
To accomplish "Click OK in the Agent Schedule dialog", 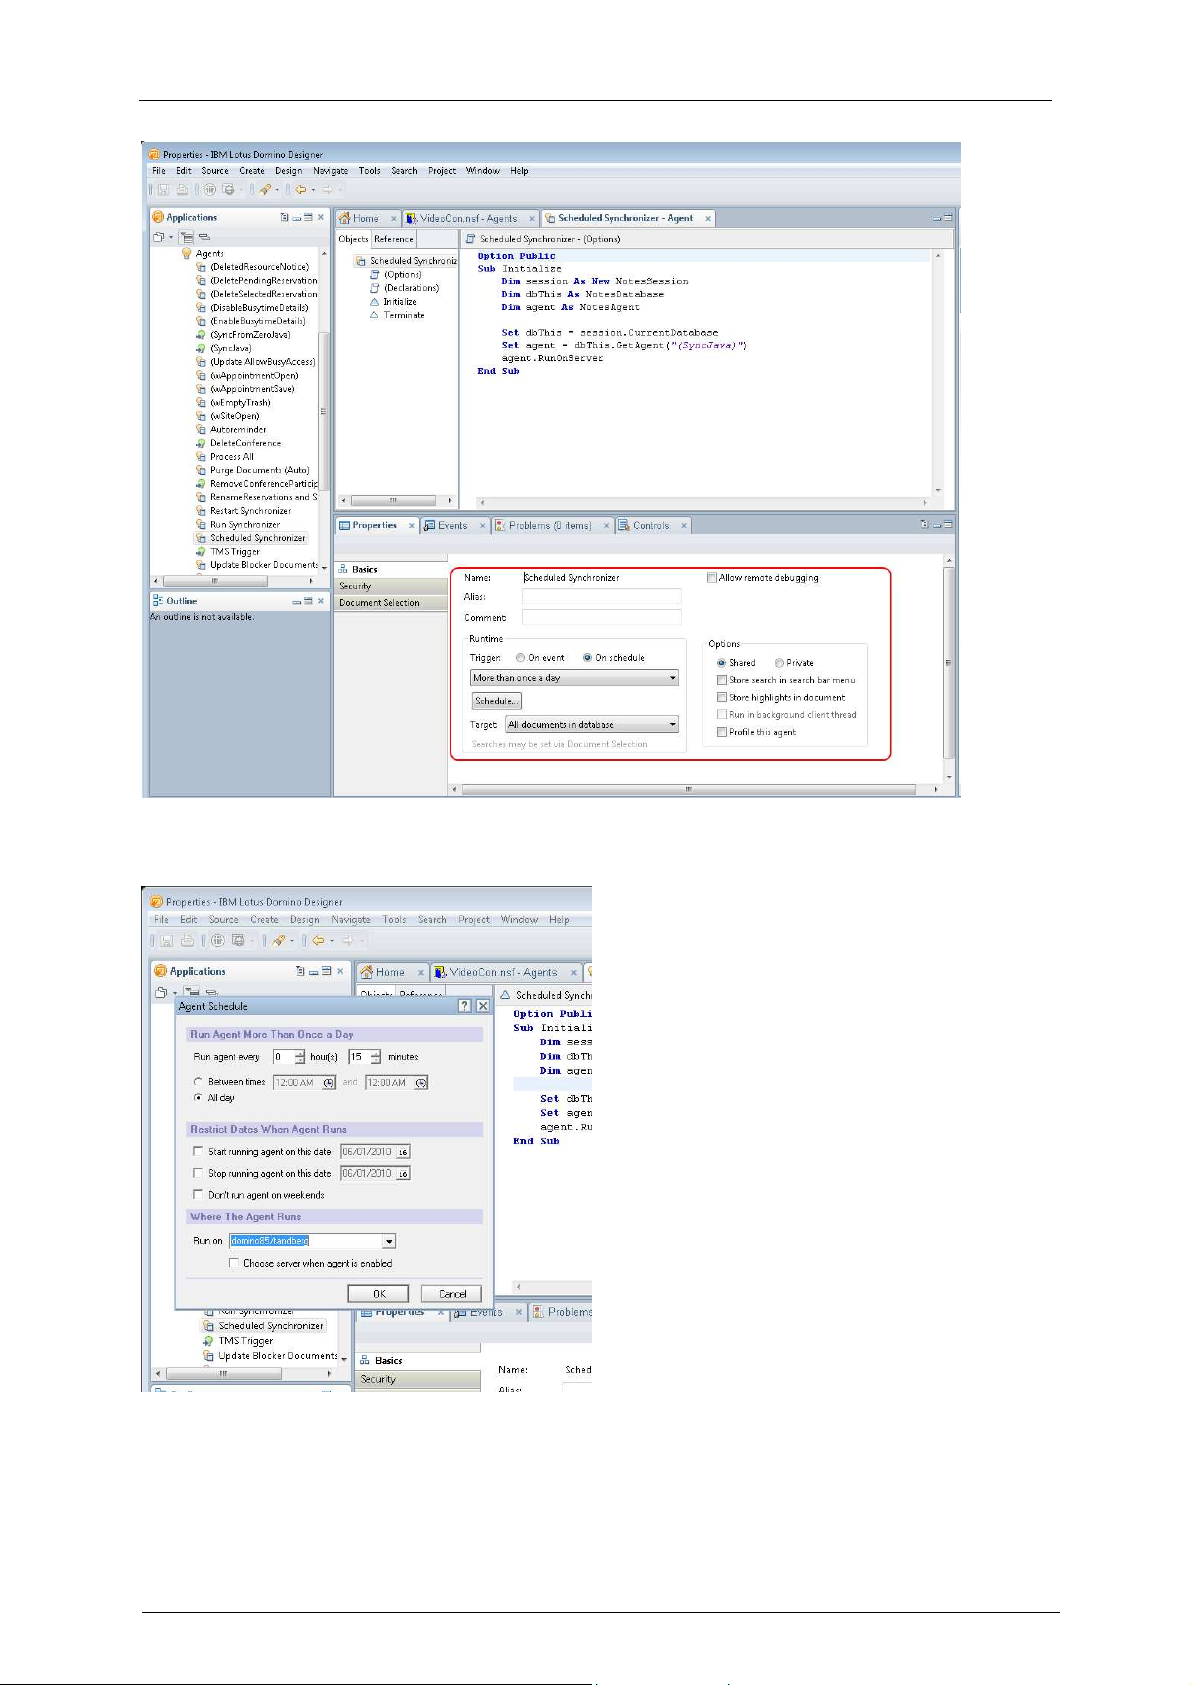I will 378,1294.
